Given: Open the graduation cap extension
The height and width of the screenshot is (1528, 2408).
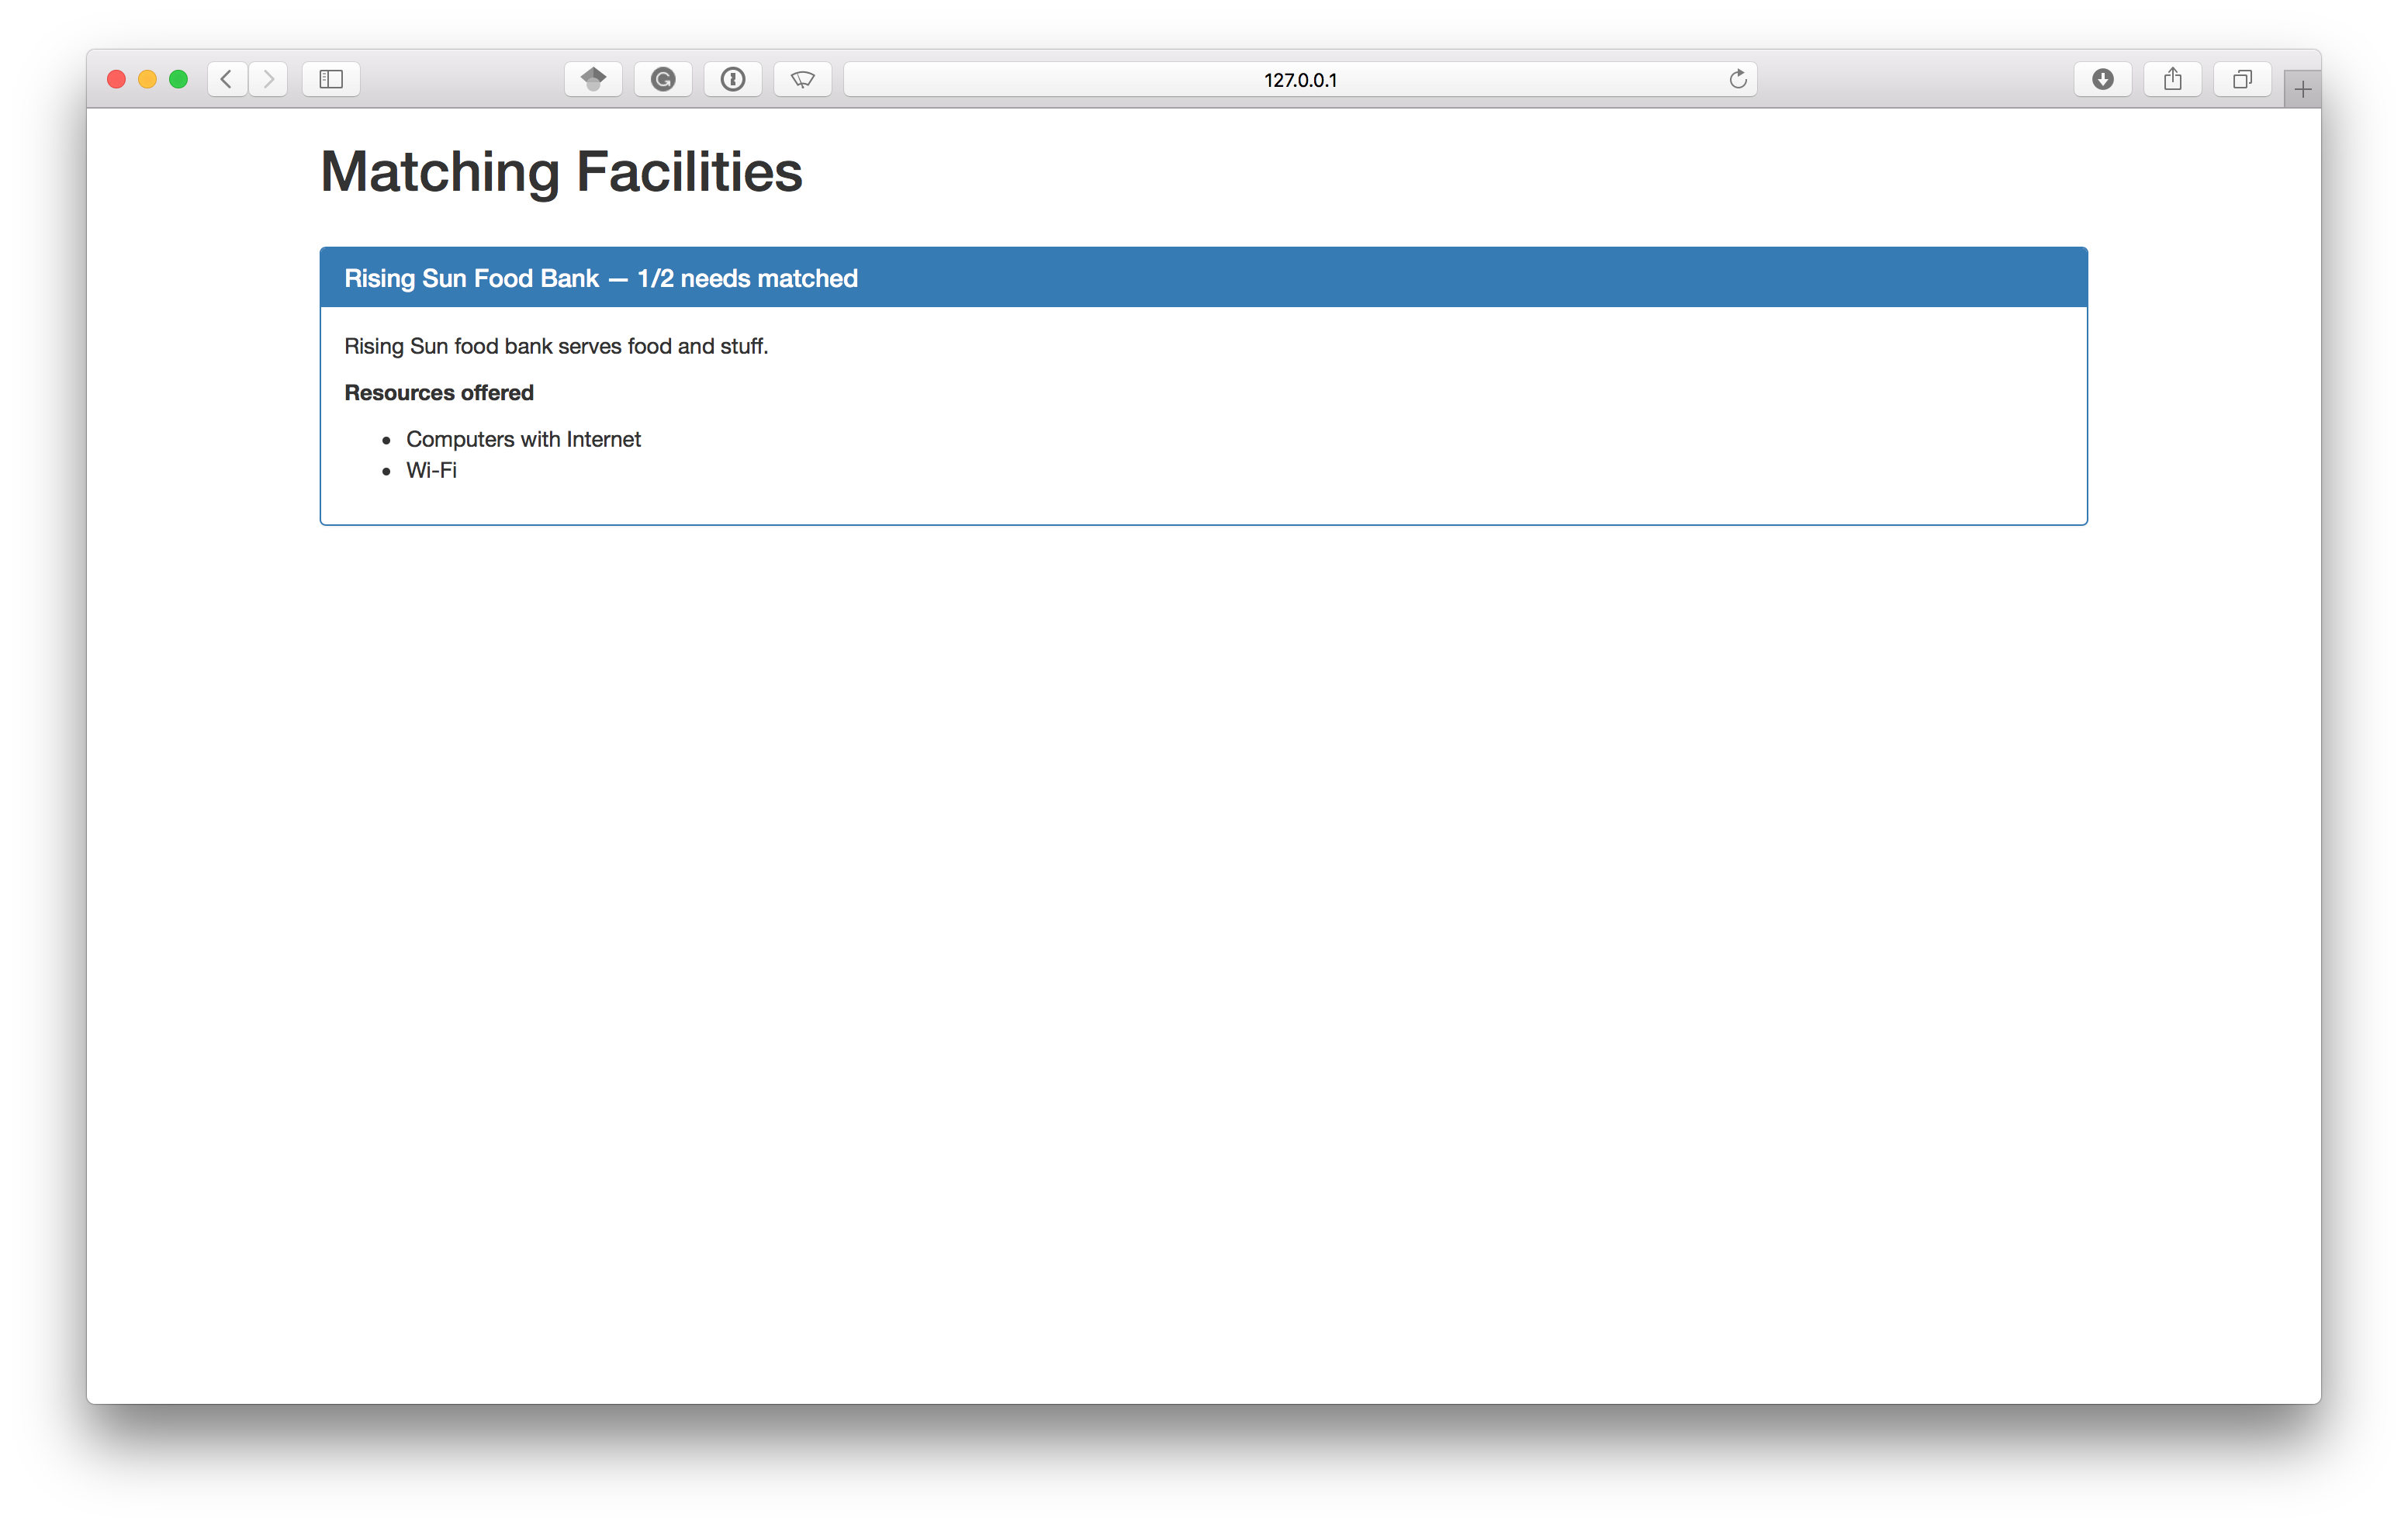Looking at the screenshot, I should 593,79.
